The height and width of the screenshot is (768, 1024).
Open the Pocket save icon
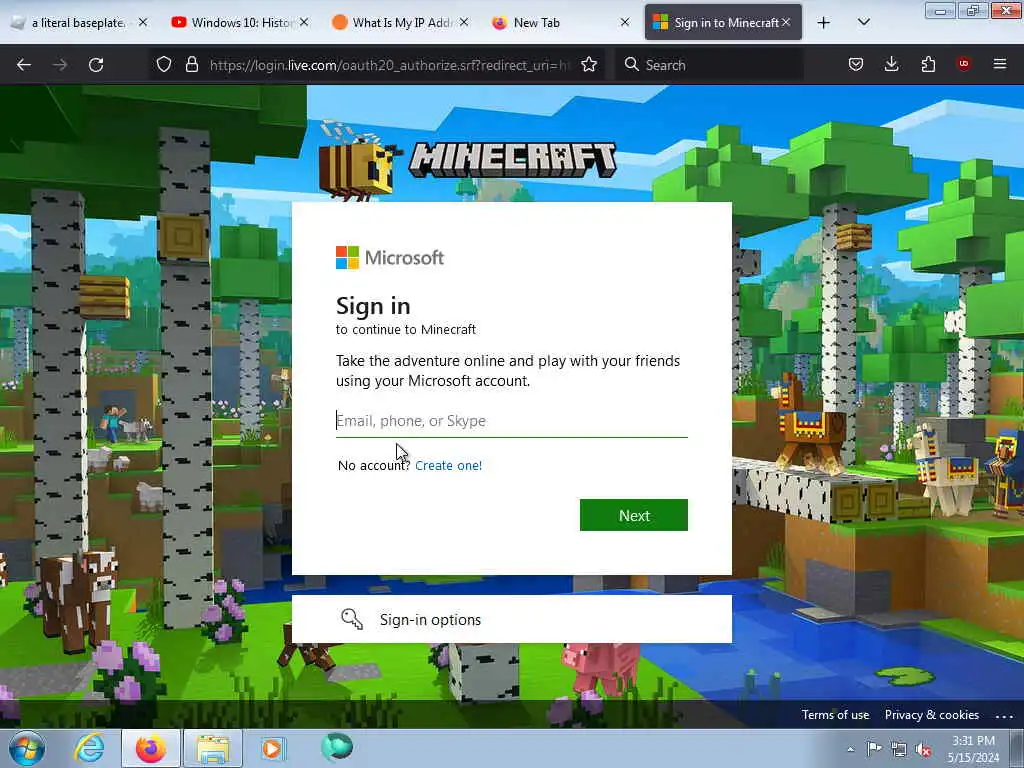(856, 64)
